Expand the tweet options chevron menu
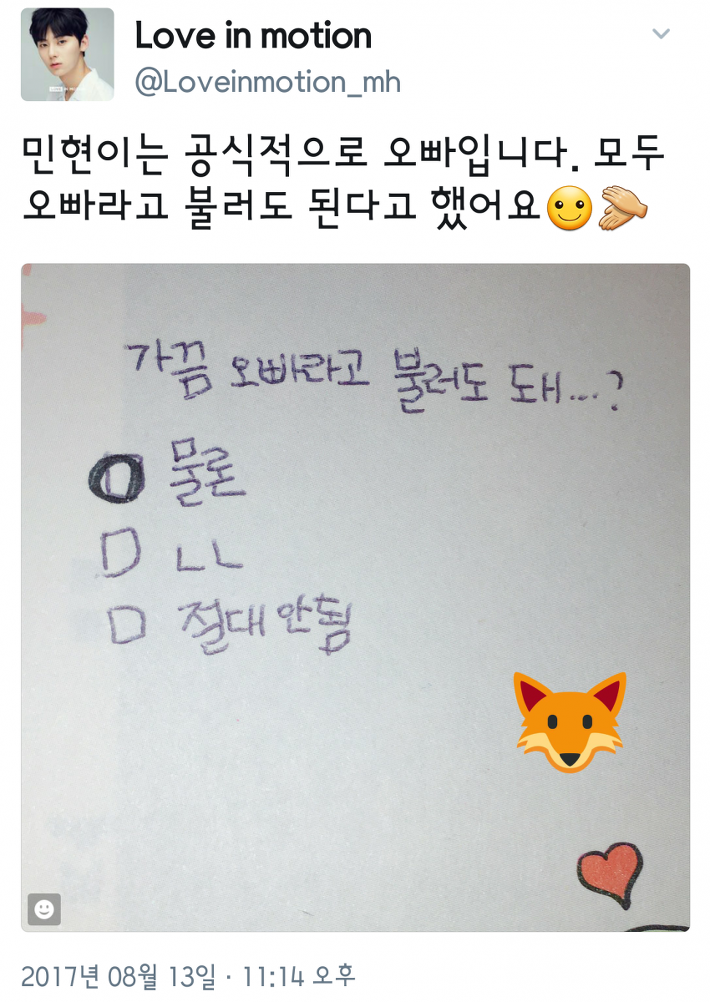This screenshot has width=710, height=1002. pyautogui.click(x=661, y=33)
